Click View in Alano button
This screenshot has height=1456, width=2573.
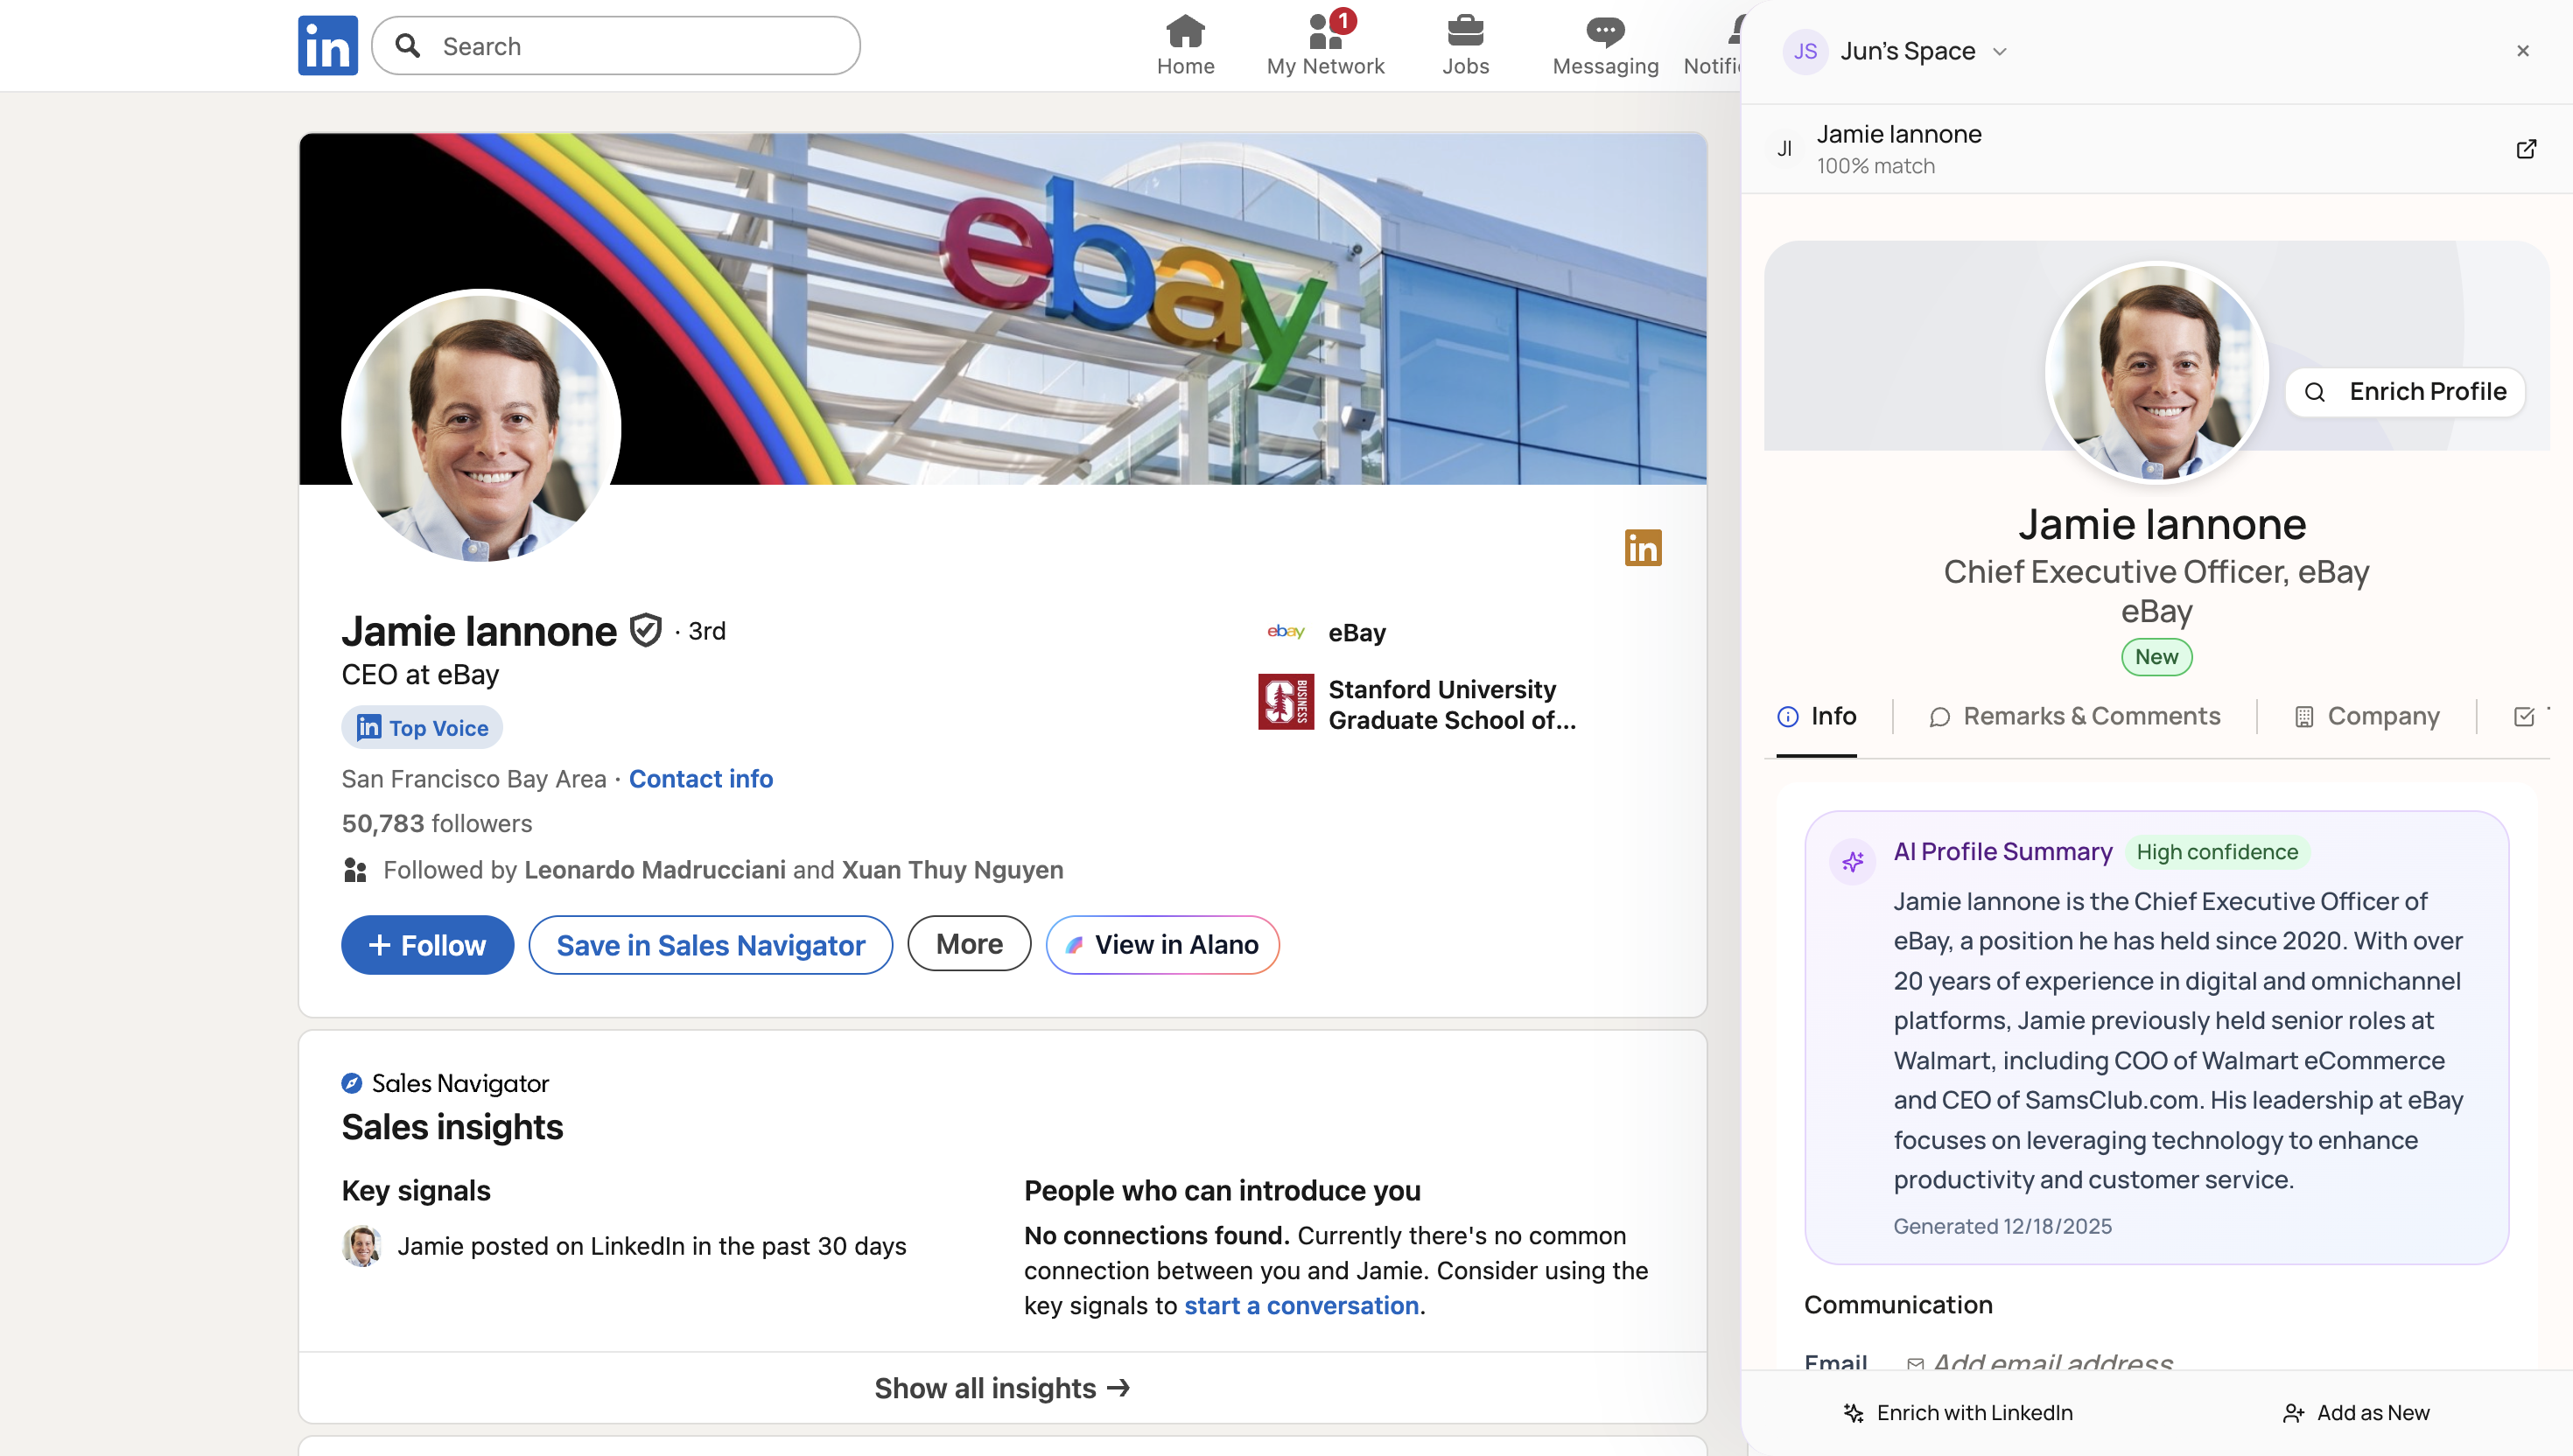pos(1162,945)
